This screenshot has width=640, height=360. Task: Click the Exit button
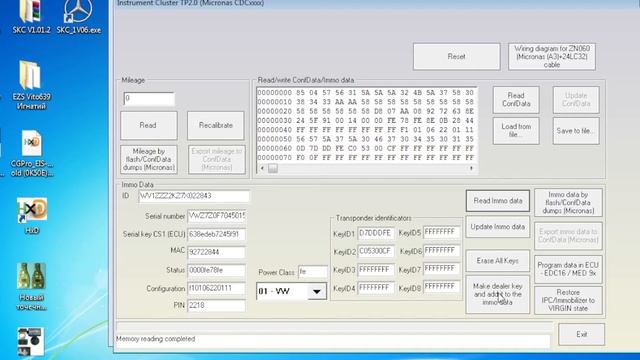click(x=581, y=334)
